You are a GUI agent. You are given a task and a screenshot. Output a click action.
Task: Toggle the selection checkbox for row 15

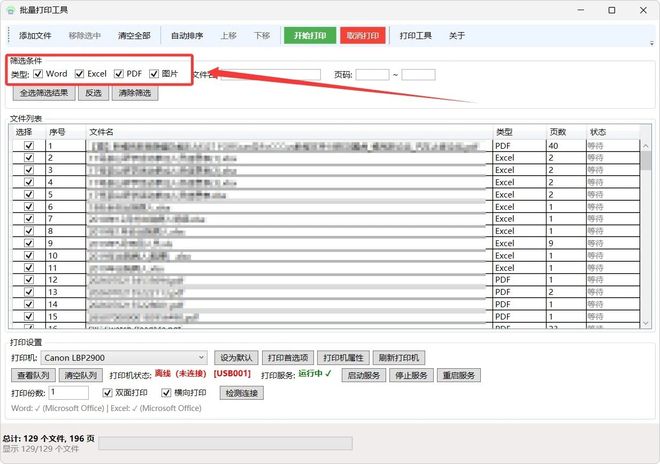point(29,317)
